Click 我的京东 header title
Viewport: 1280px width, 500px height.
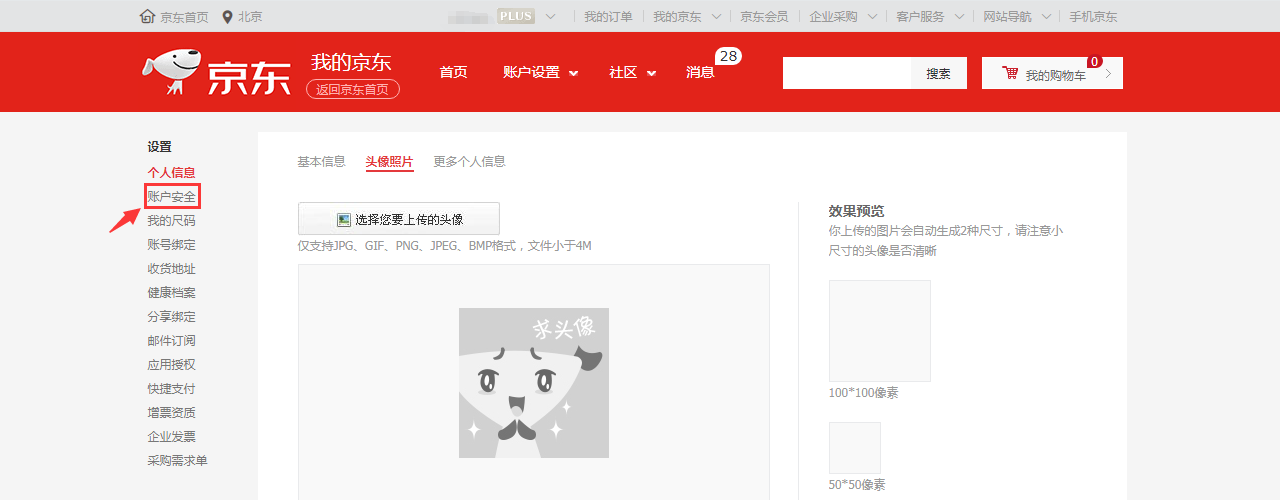point(350,62)
